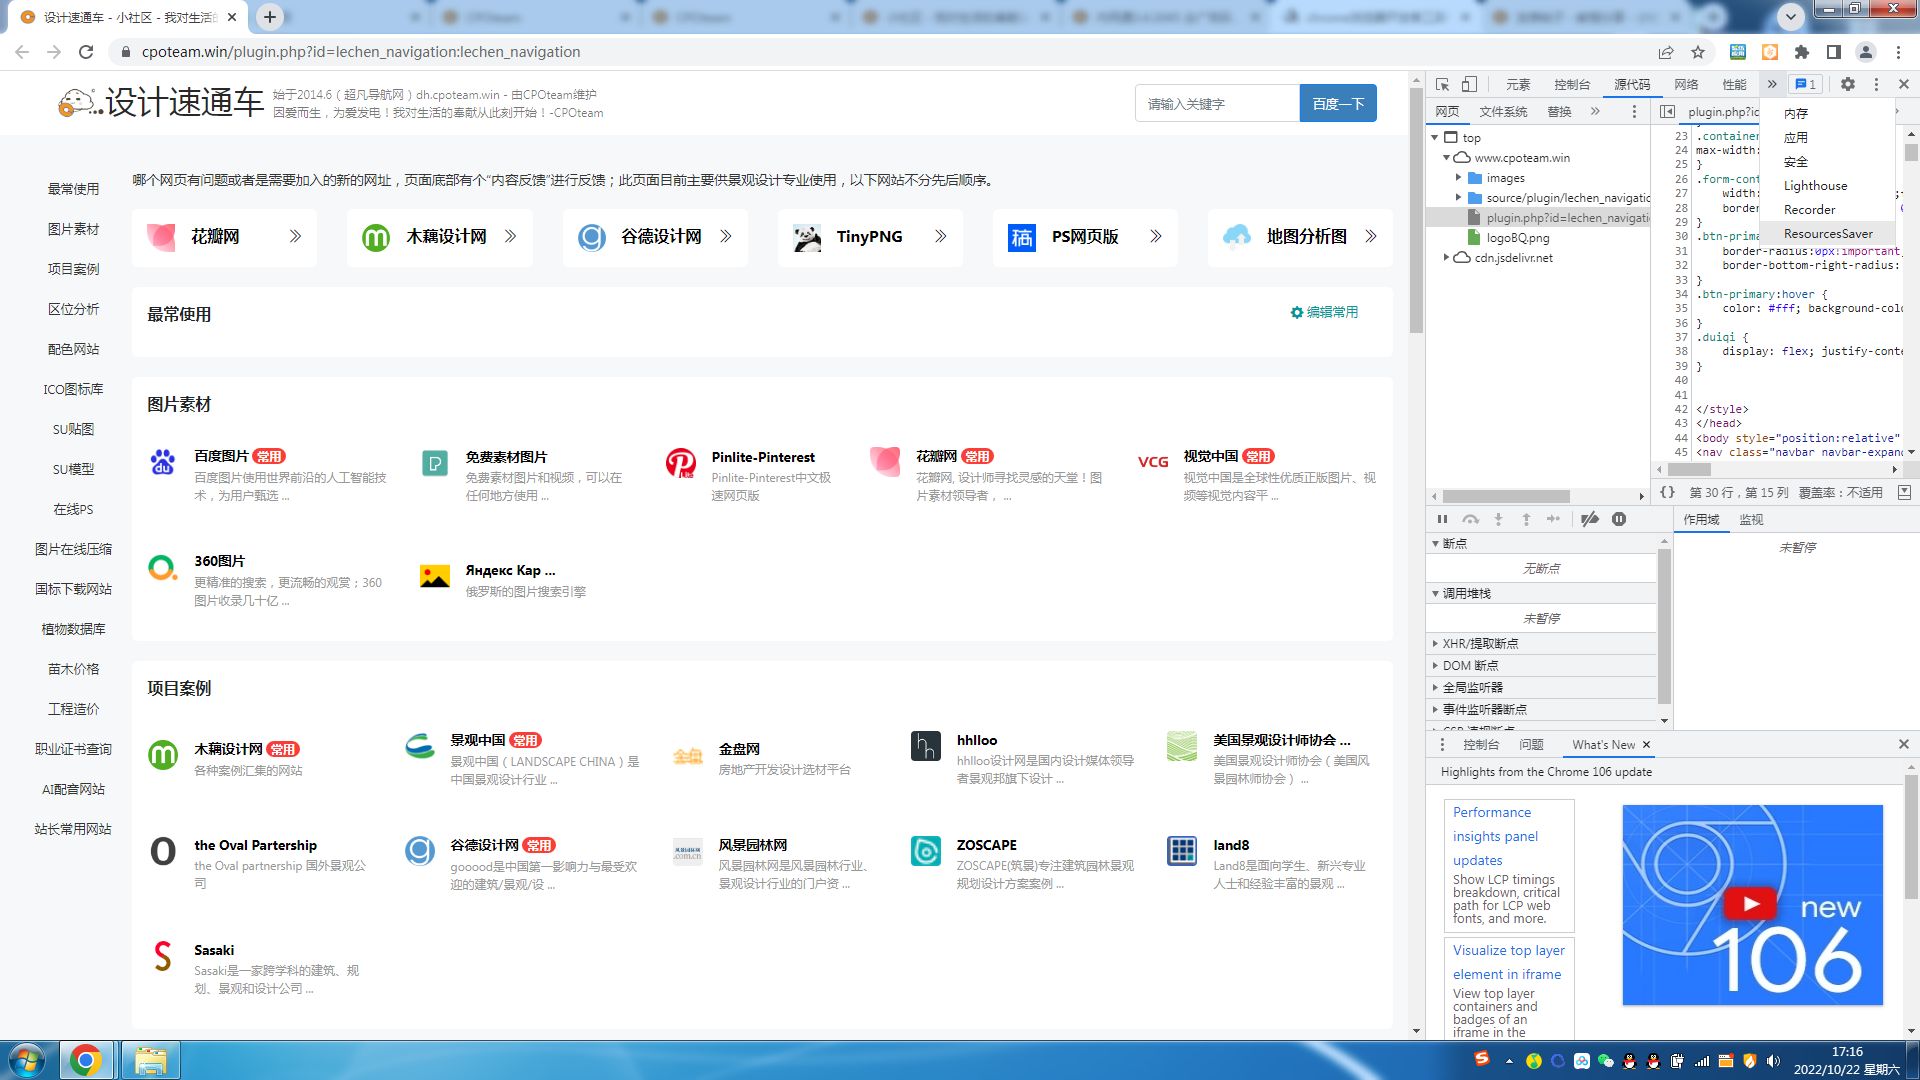Close the What's New drawer tab
1920x1080 pixels.
pyautogui.click(x=1646, y=744)
